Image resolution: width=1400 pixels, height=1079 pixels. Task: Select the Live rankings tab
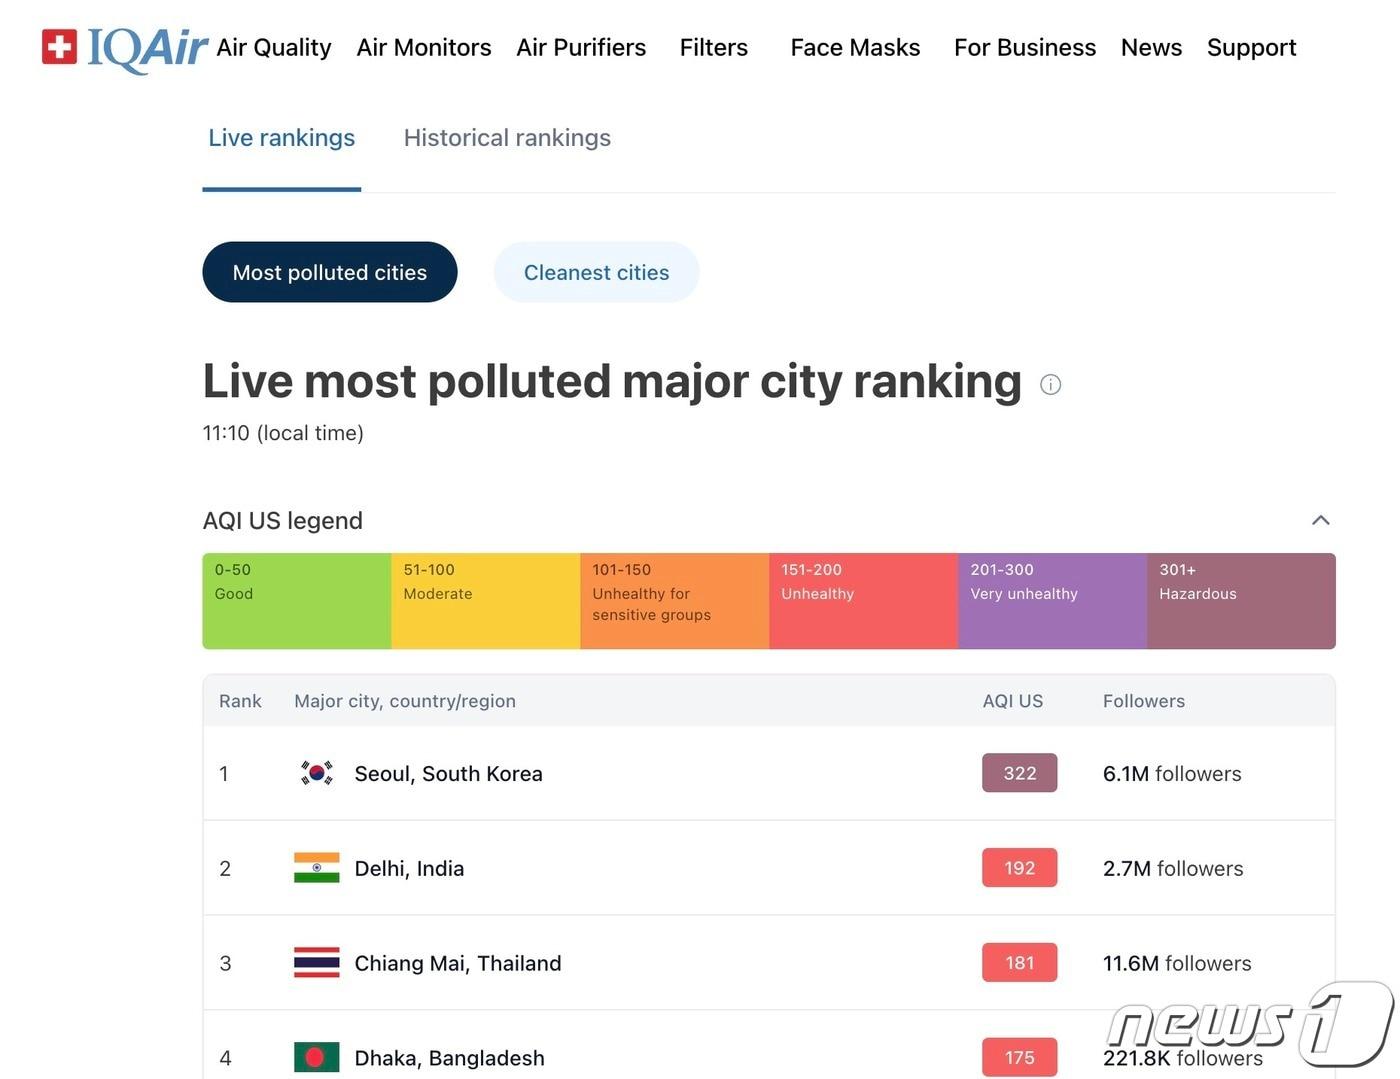click(281, 138)
